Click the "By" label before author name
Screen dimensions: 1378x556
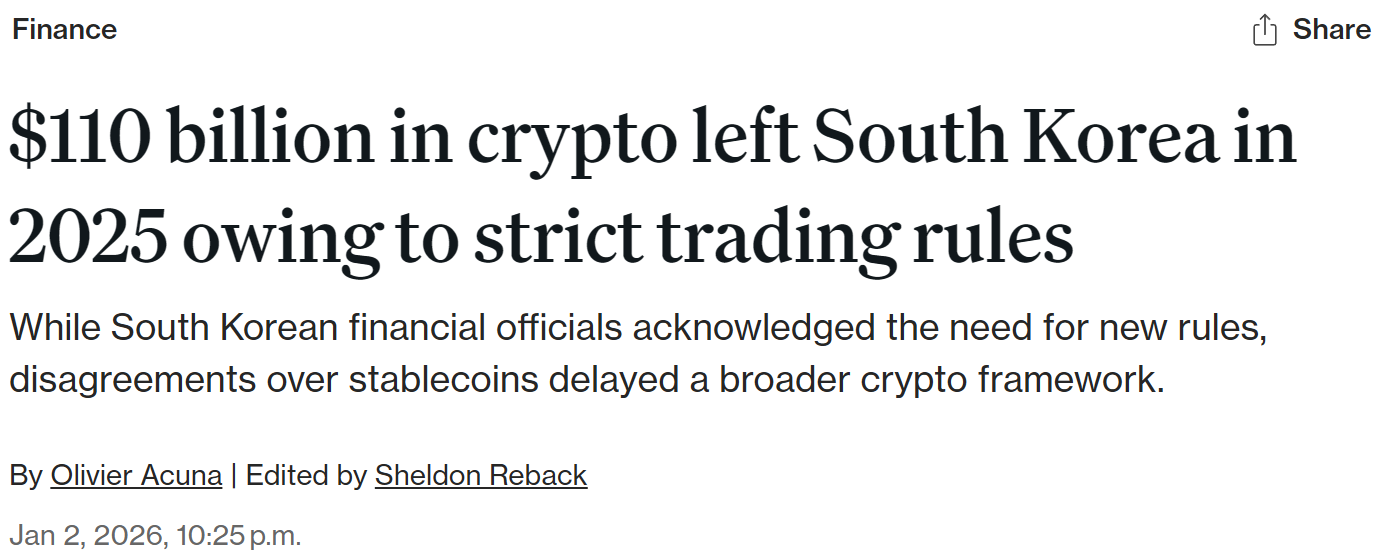(26, 475)
